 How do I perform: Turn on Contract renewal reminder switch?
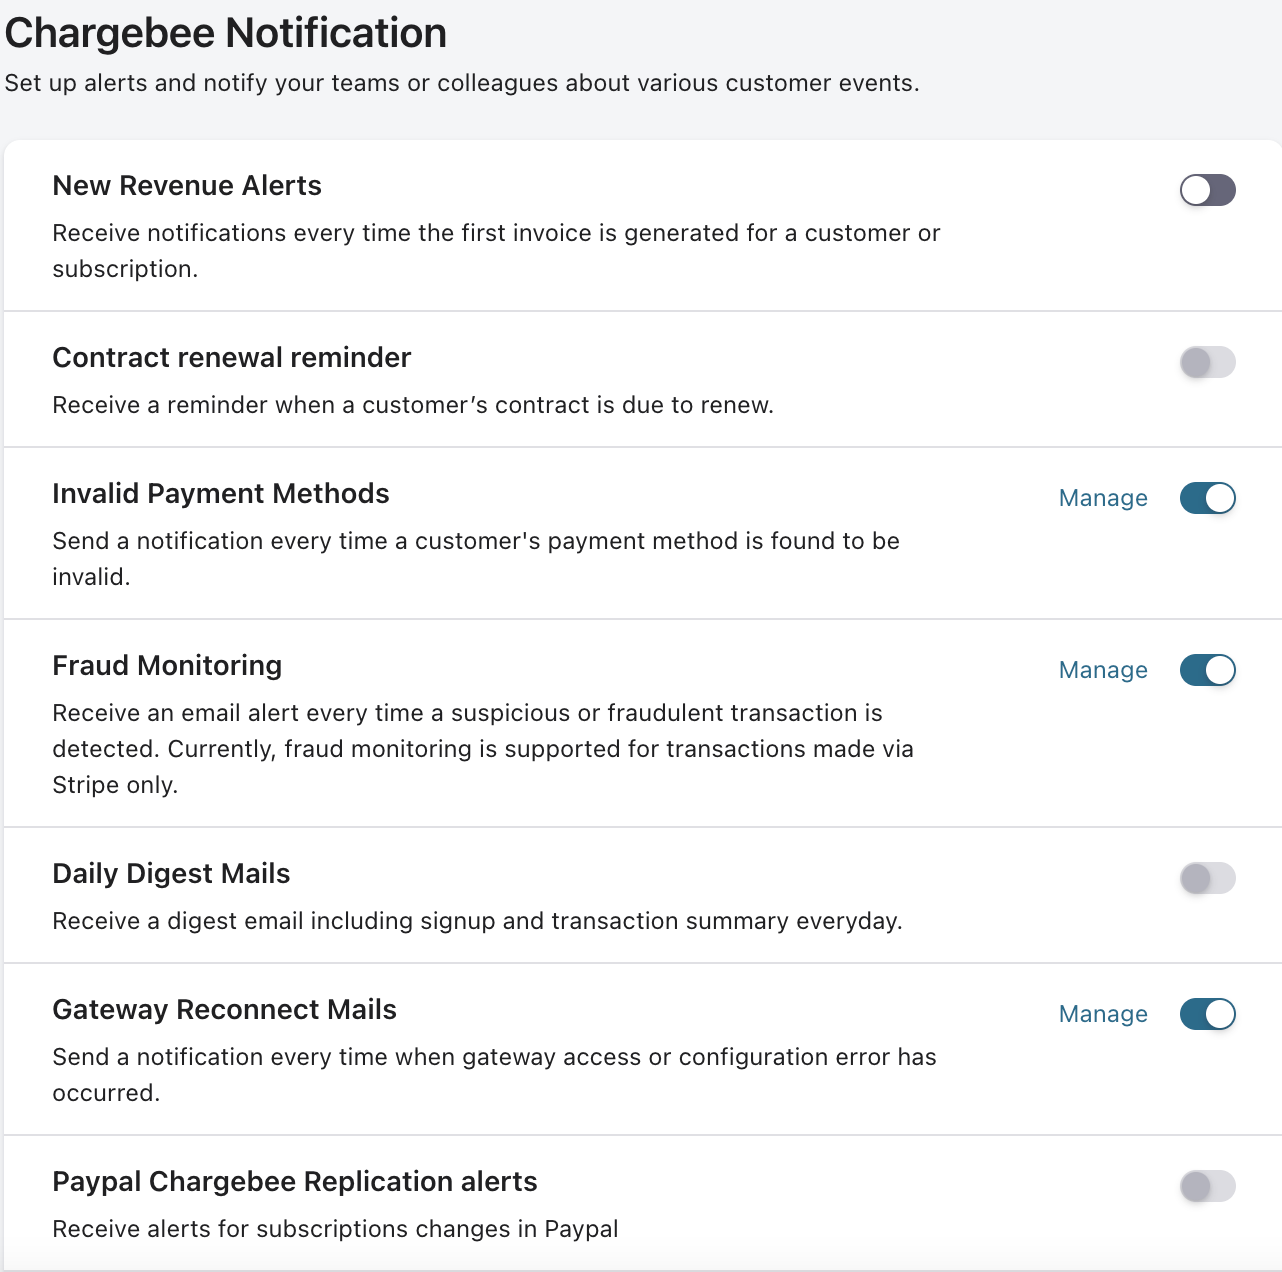(1207, 362)
